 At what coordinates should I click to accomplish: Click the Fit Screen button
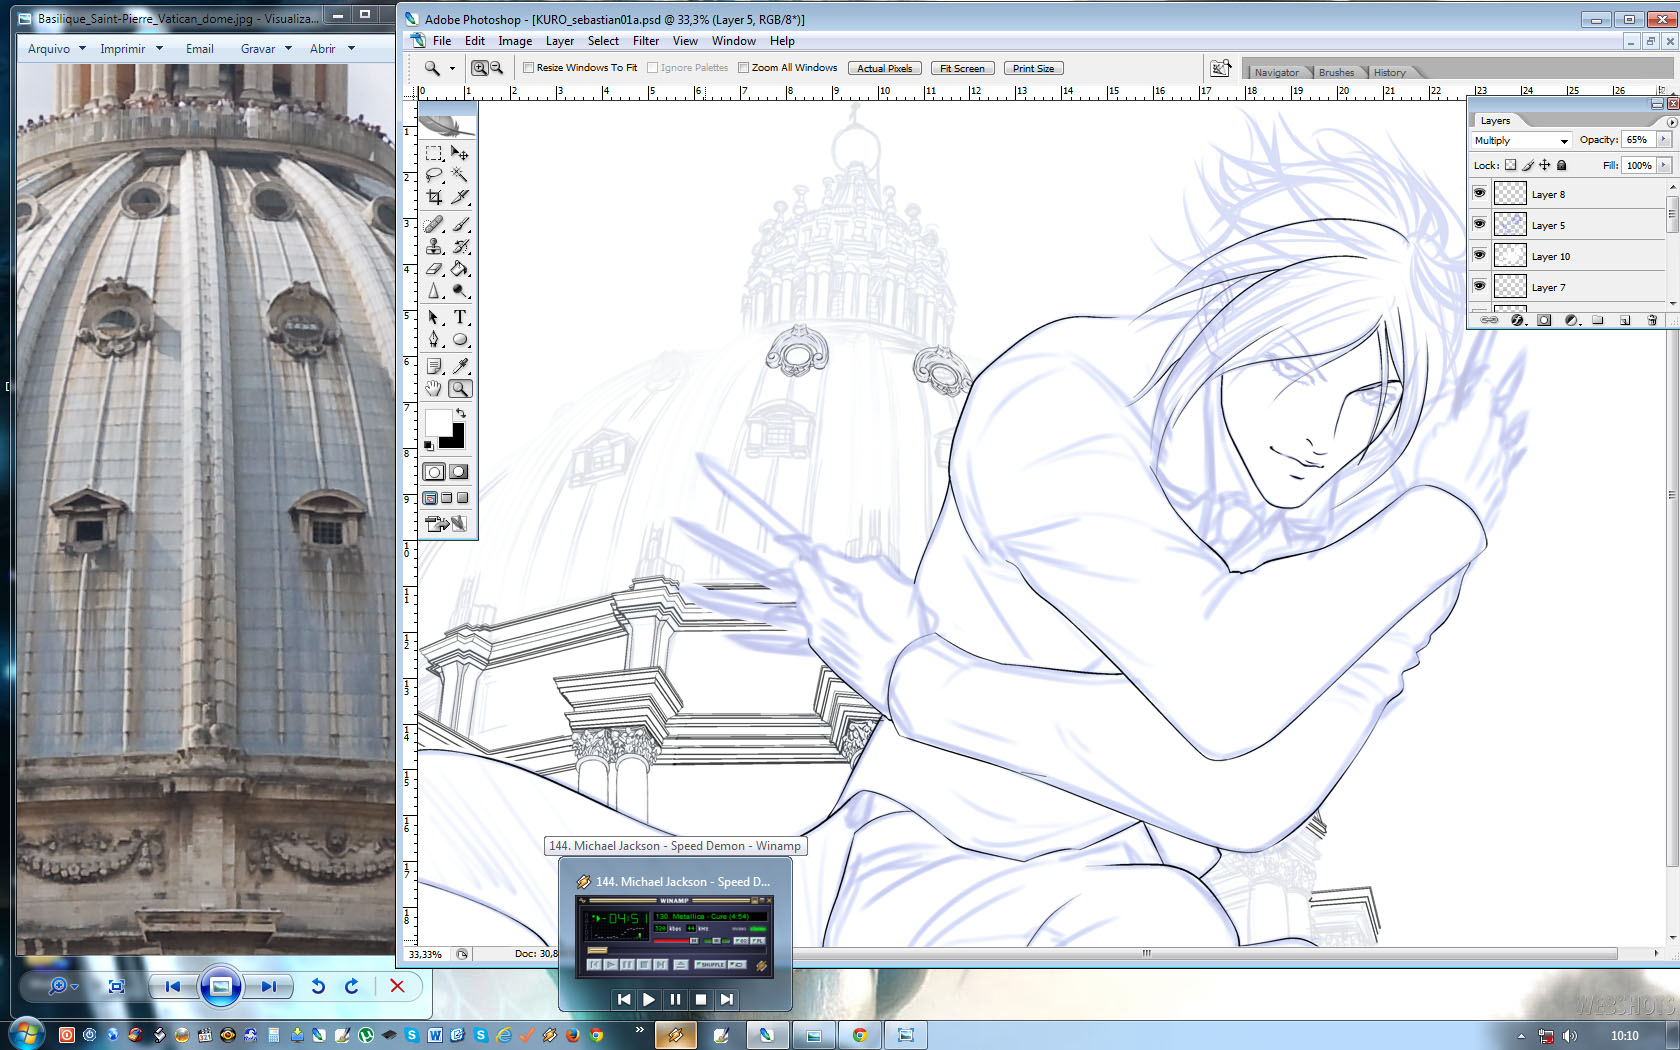click(963, 68)
